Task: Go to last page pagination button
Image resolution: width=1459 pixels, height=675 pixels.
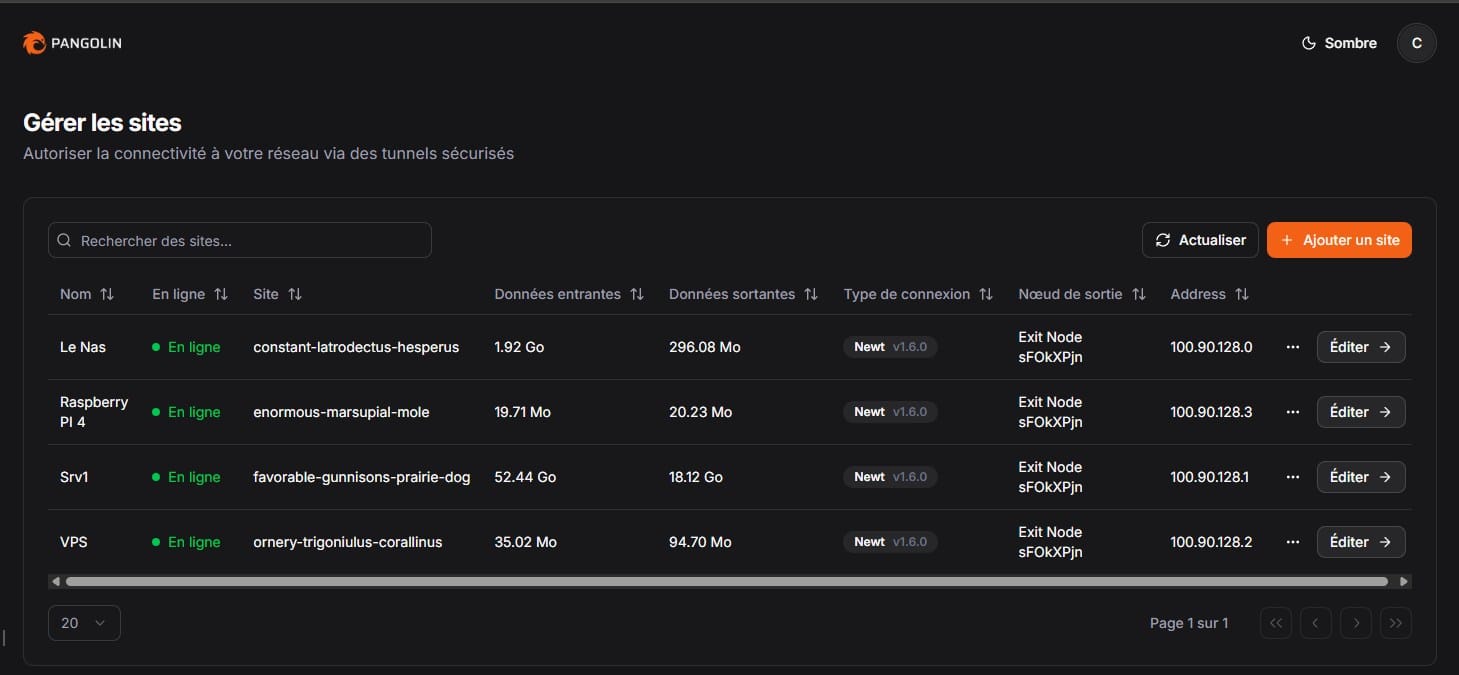Action: (1395, 623)
